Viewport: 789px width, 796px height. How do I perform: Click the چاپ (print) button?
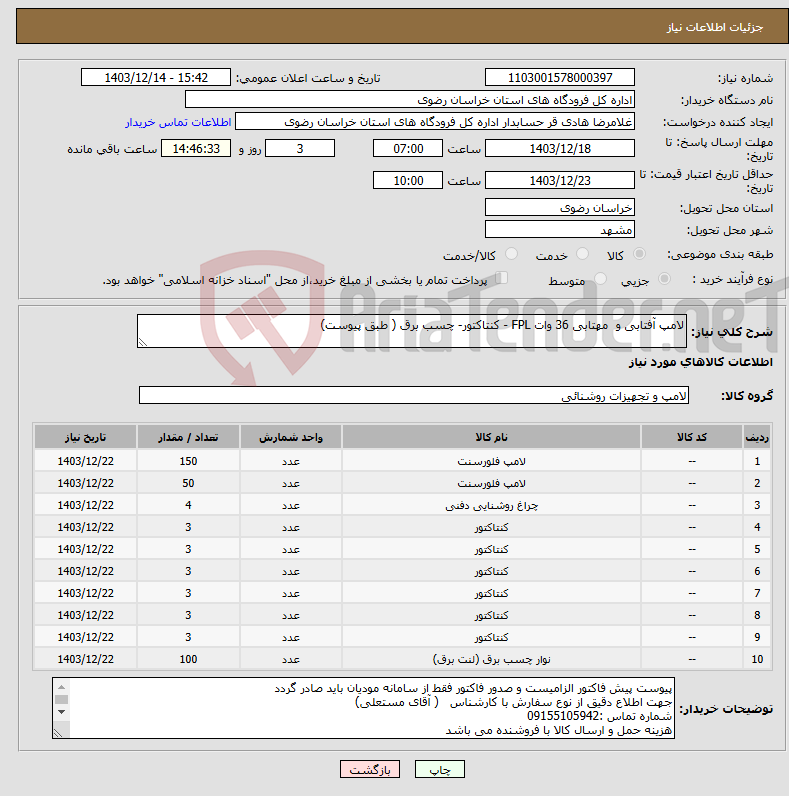point(440,770)
